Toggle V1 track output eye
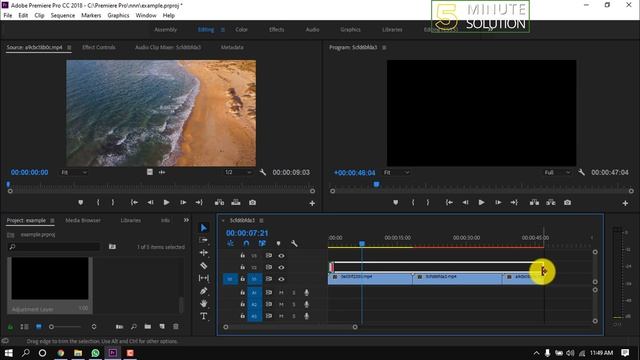The width and height of the screenshot is (640, 360). 282,279
